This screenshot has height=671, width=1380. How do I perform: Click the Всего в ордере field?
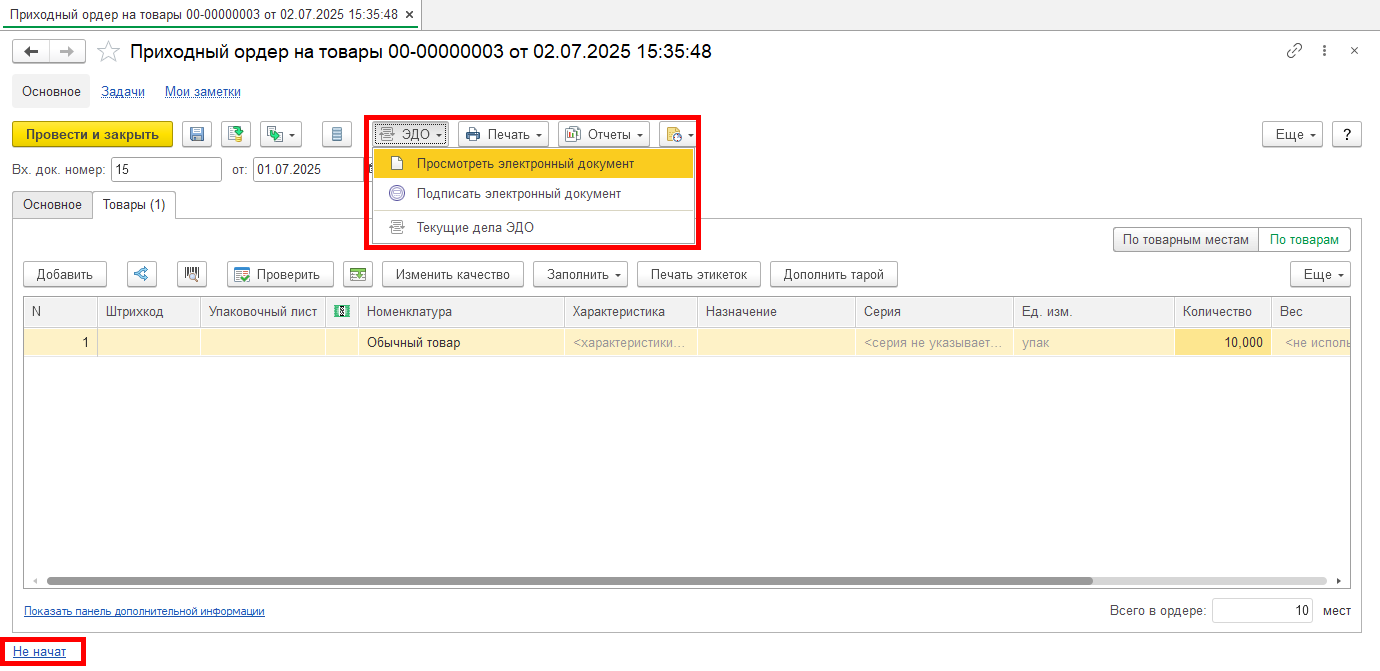point(1262,611)
